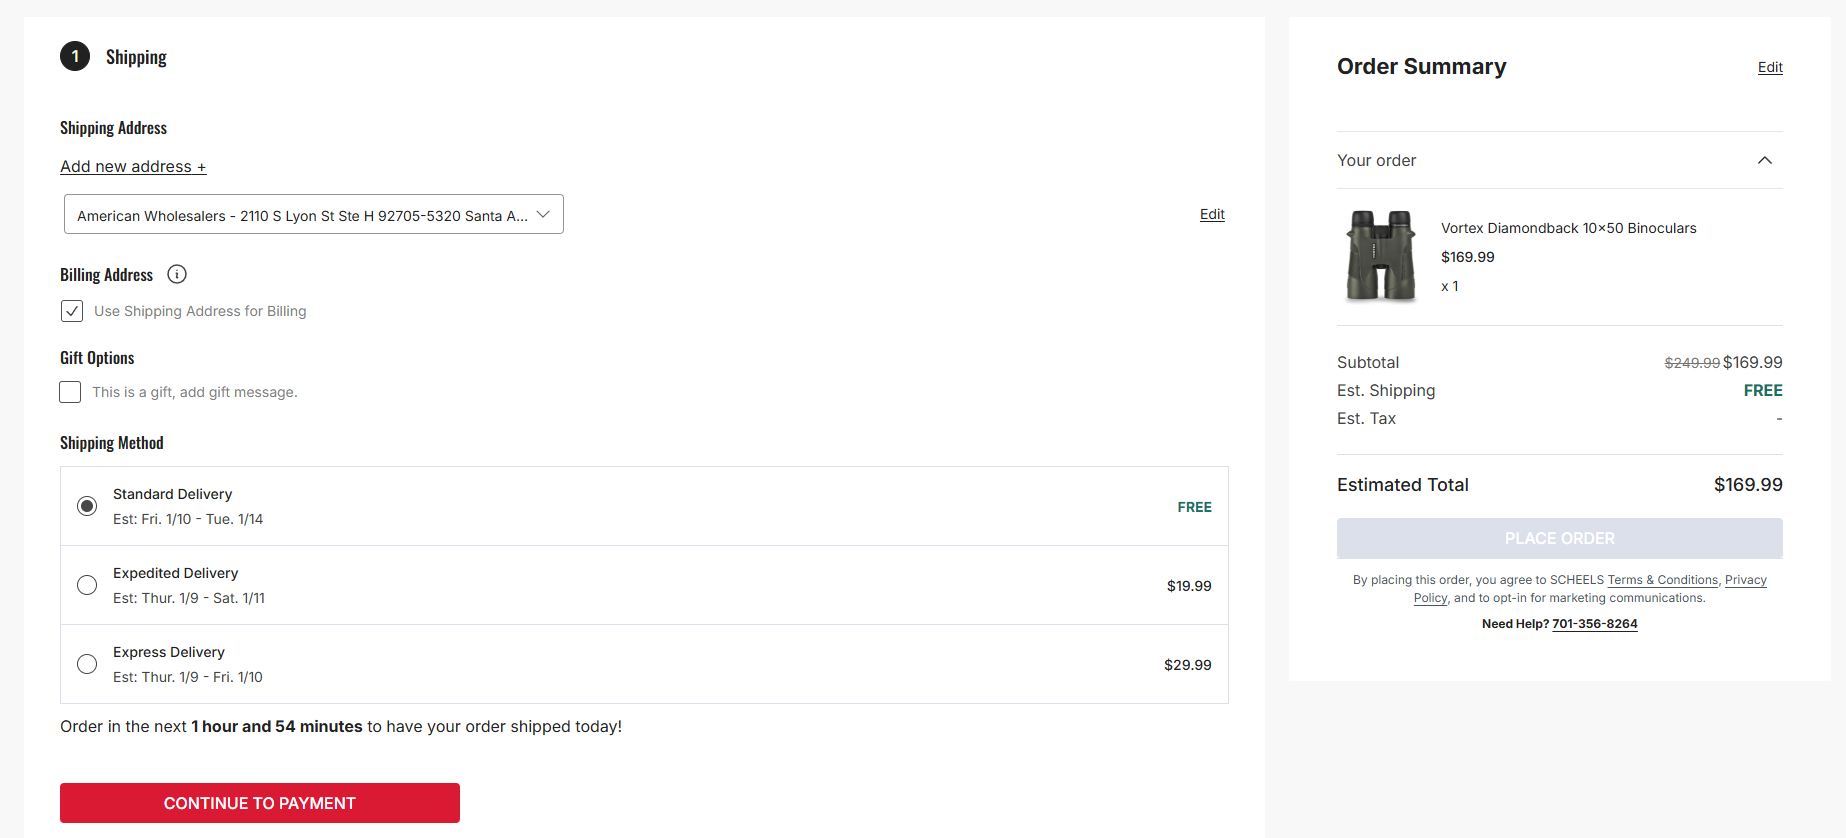1846x838 pixels.
Task: Click the Vortex Diamondback binoculars thumbnail
Action: tap(1381, 256)
